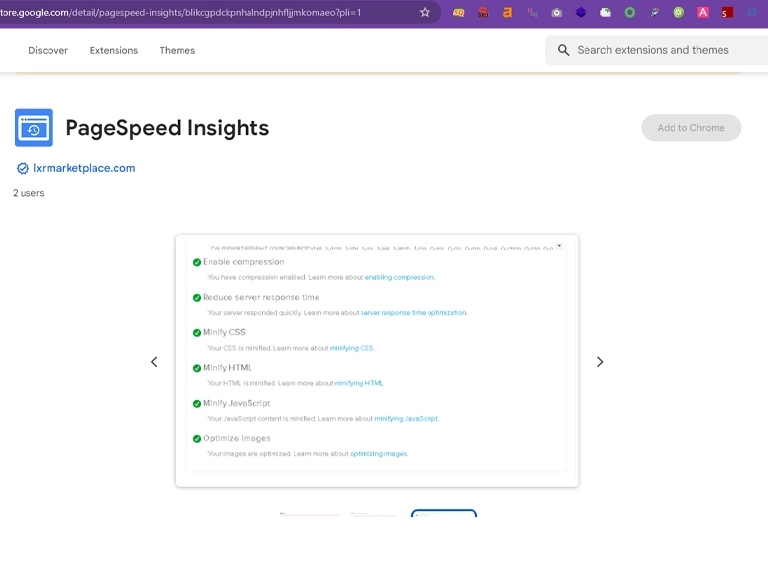
Task: Select the first screenshot thumbnail below the carousel
Action: point(310,514)
